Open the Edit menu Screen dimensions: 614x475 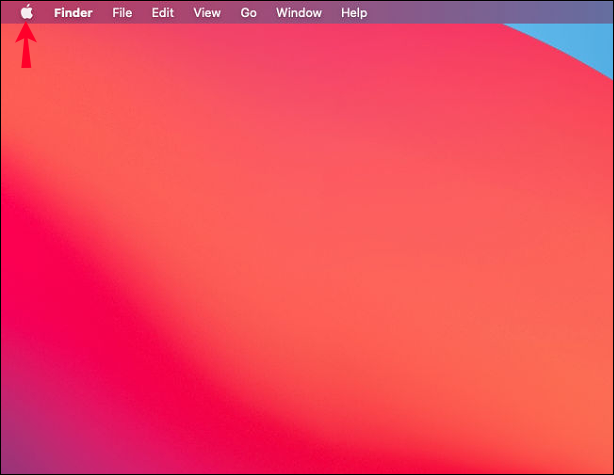click(163, 13)
